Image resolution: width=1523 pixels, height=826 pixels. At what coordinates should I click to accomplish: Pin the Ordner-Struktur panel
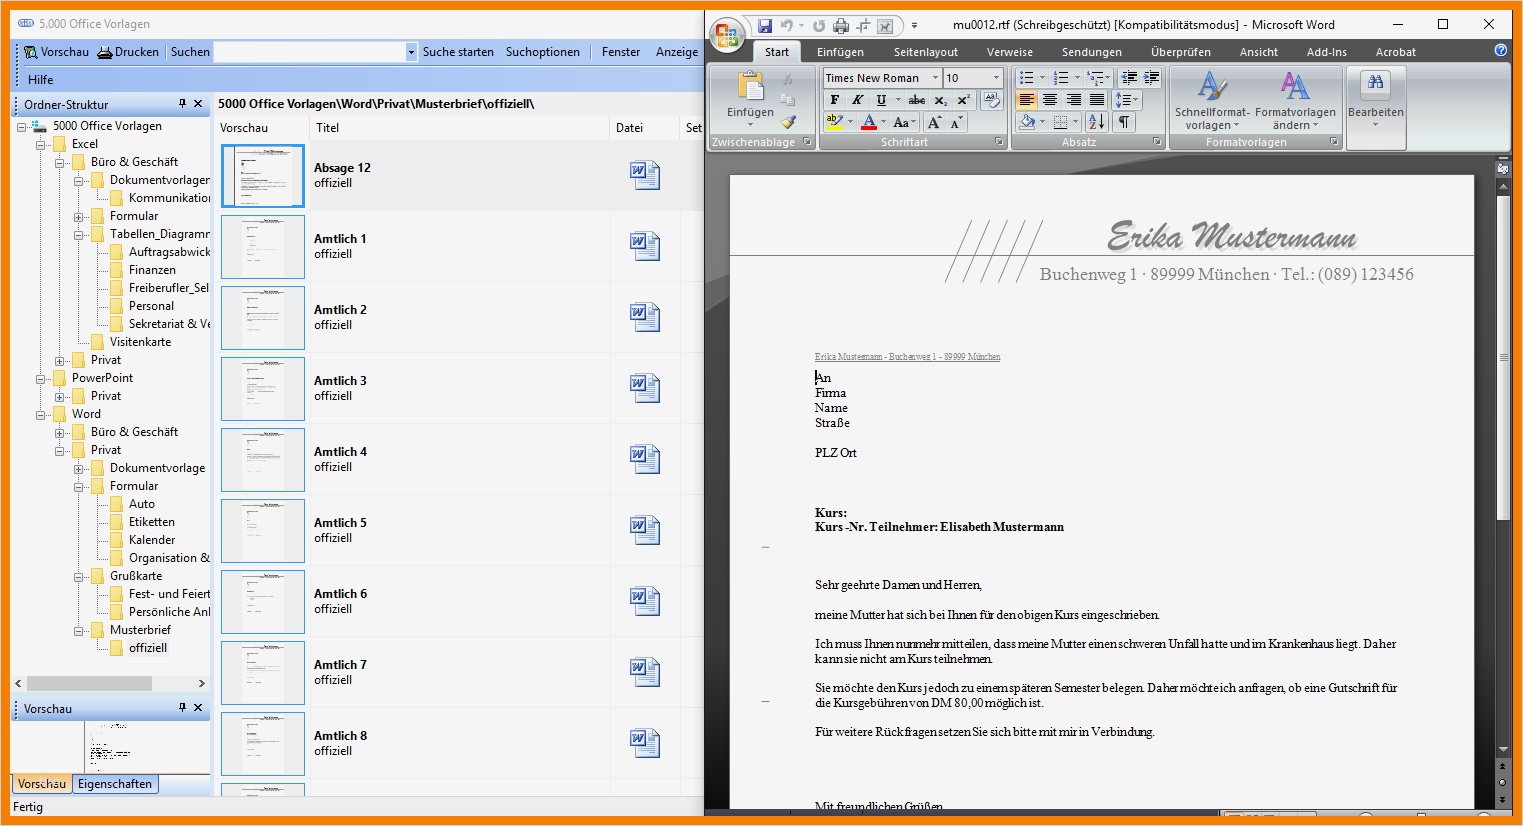[182, 104]
